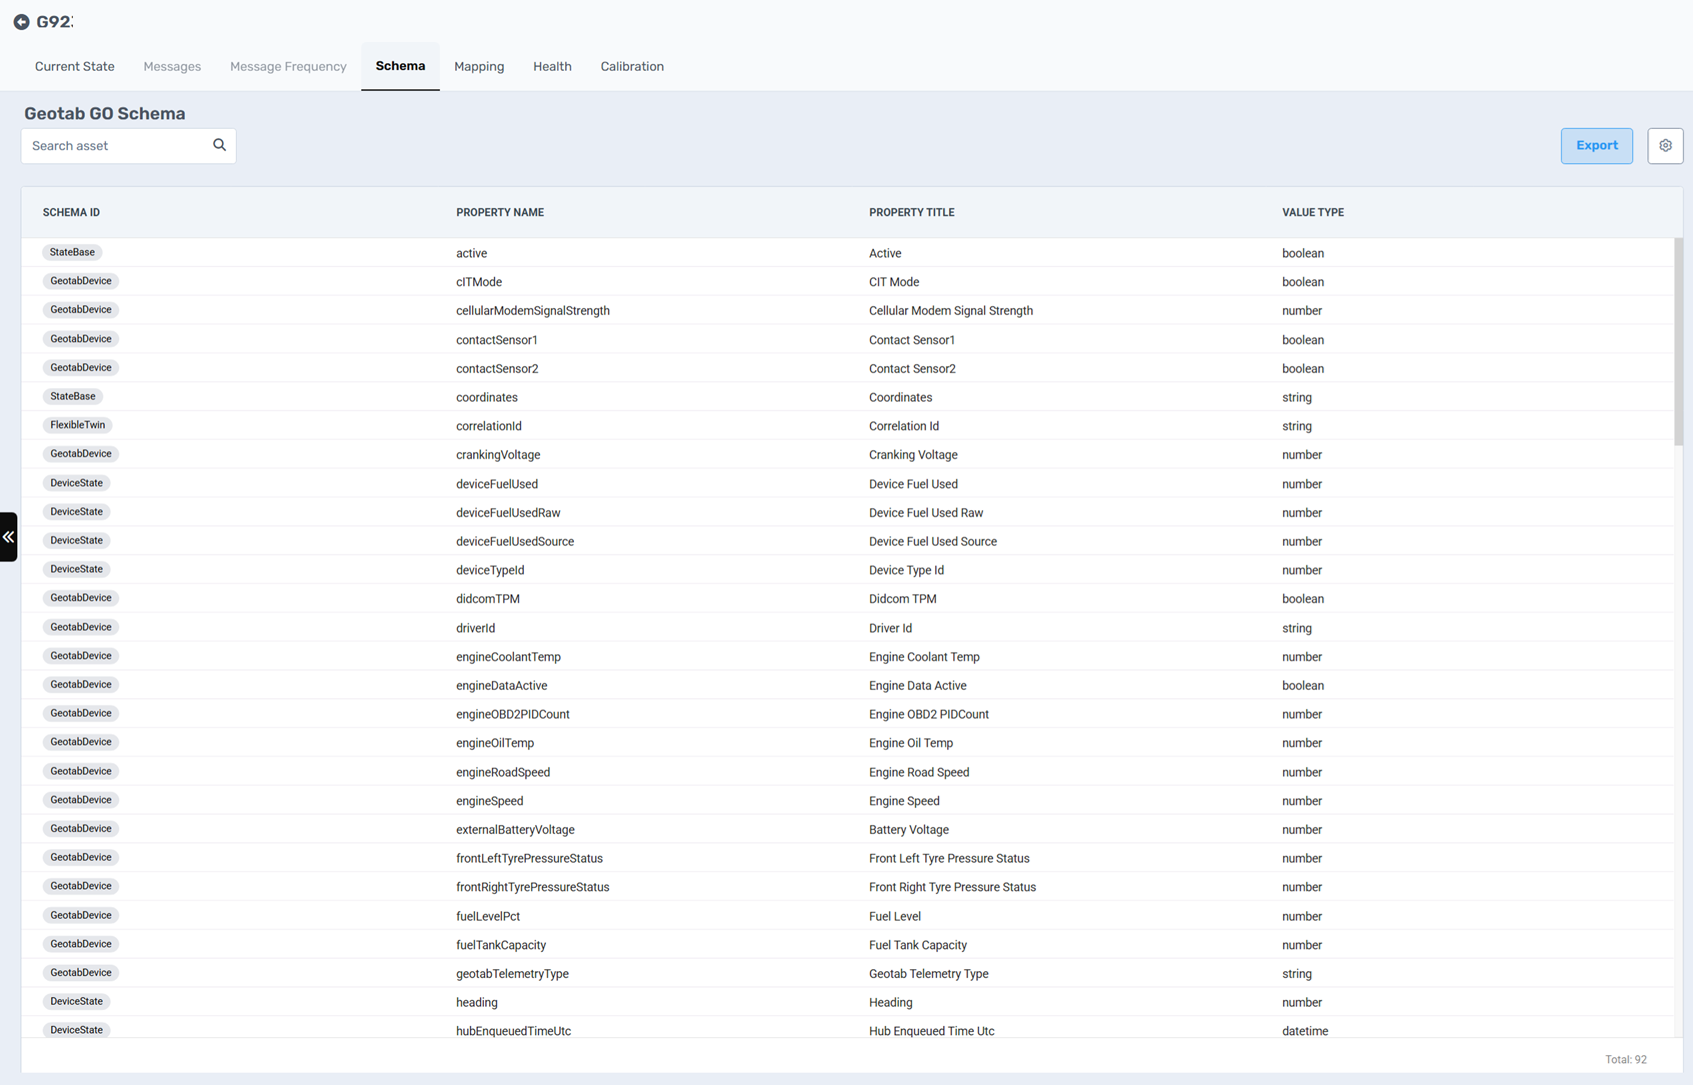Click the search magnifier icon

point(219,145)
